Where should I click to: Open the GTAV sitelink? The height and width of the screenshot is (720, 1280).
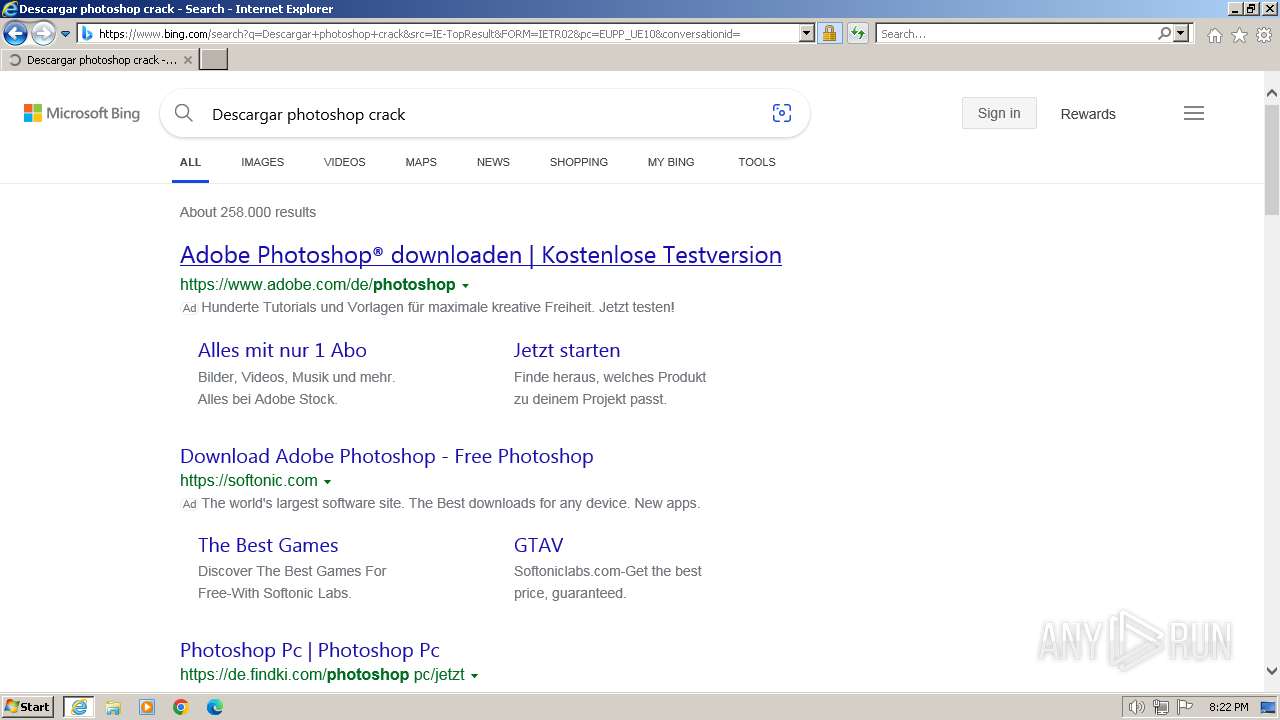539,545
